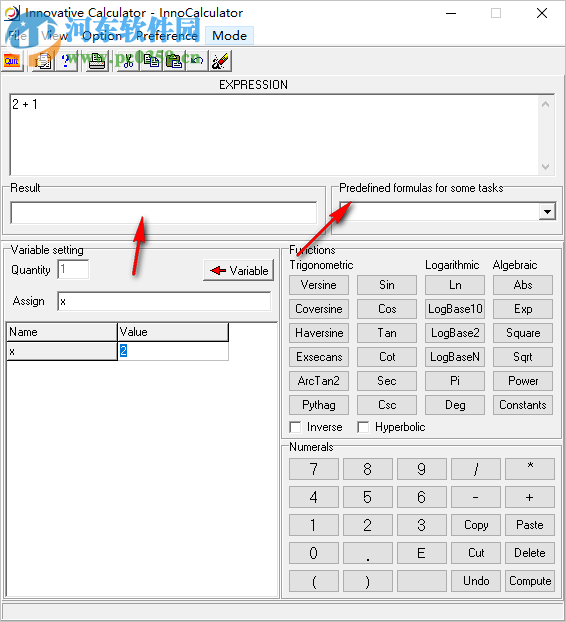The width and height of the screenshot is (566, 622).
Task: Toggle the Inverse checkbox
Action: pos(295,427)
